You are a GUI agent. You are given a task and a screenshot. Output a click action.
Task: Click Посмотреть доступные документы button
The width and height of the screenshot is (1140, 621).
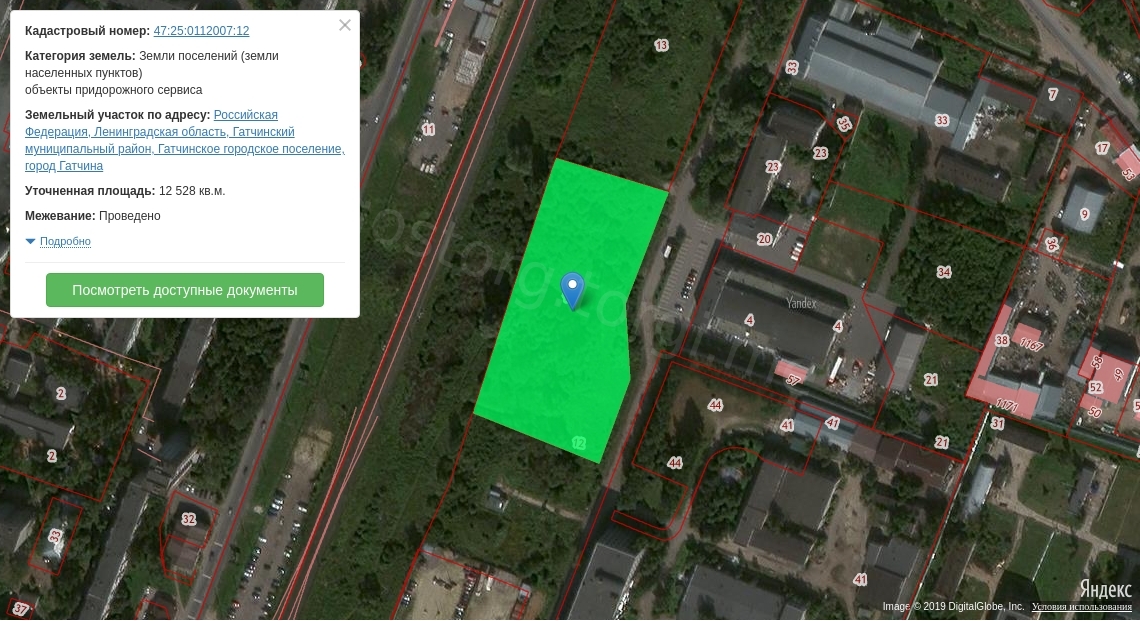pyautogui.click(x=185, y=290)
